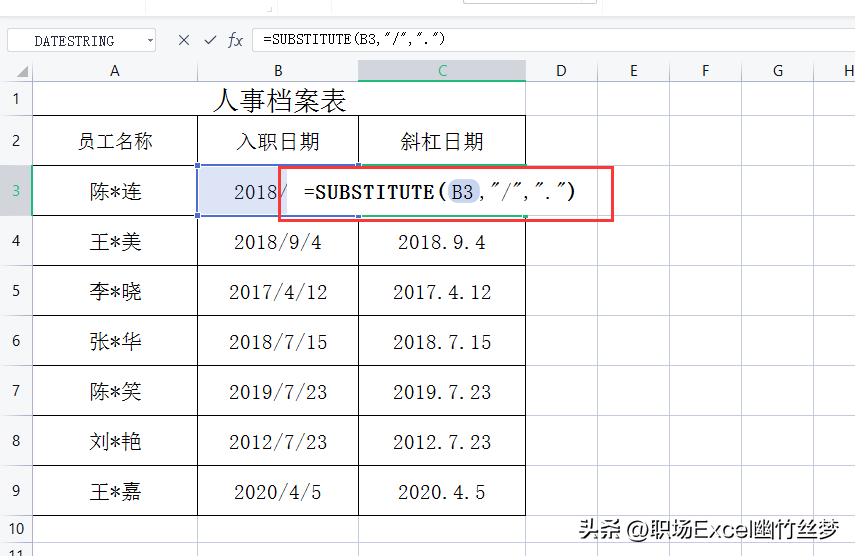
Task: Click the title cell 人事档案表
Action: (279, 100)
